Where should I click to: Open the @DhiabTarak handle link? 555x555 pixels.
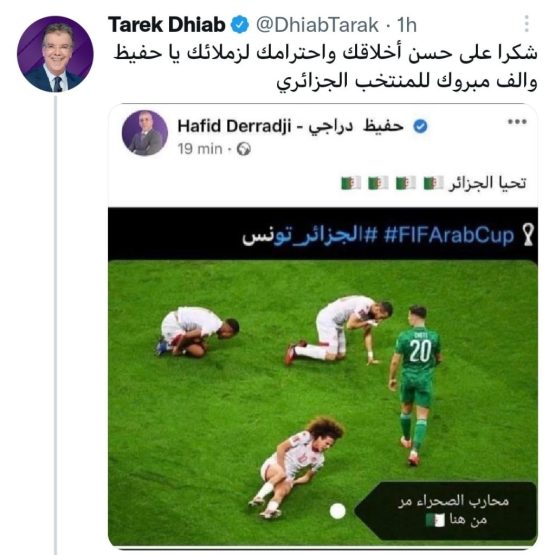317,25
